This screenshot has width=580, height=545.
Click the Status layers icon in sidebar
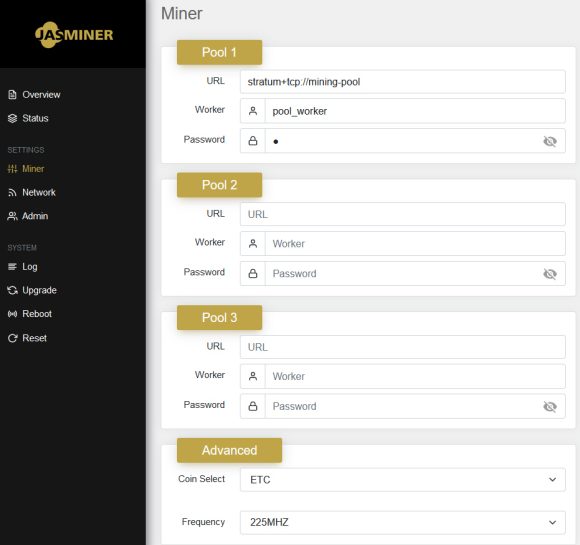(x=12, y=118)
